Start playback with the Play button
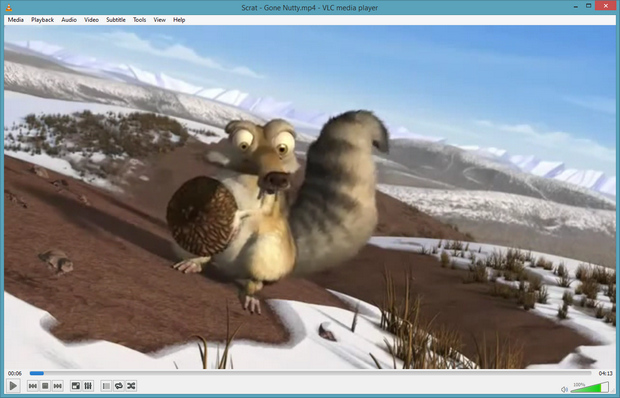Image resolution: width=620 pixels, height=398 pixels. tap(13, 386)
